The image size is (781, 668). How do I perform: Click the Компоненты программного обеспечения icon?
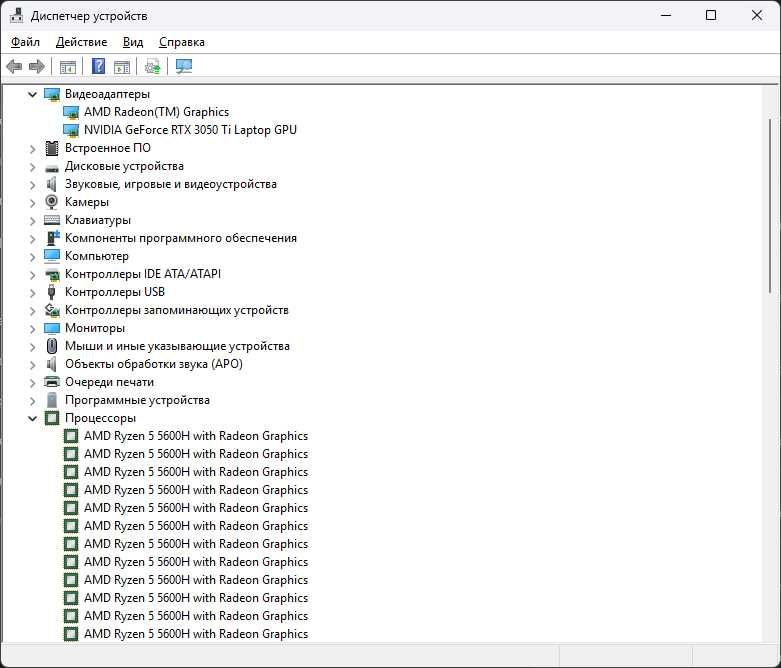click(53, 238)
